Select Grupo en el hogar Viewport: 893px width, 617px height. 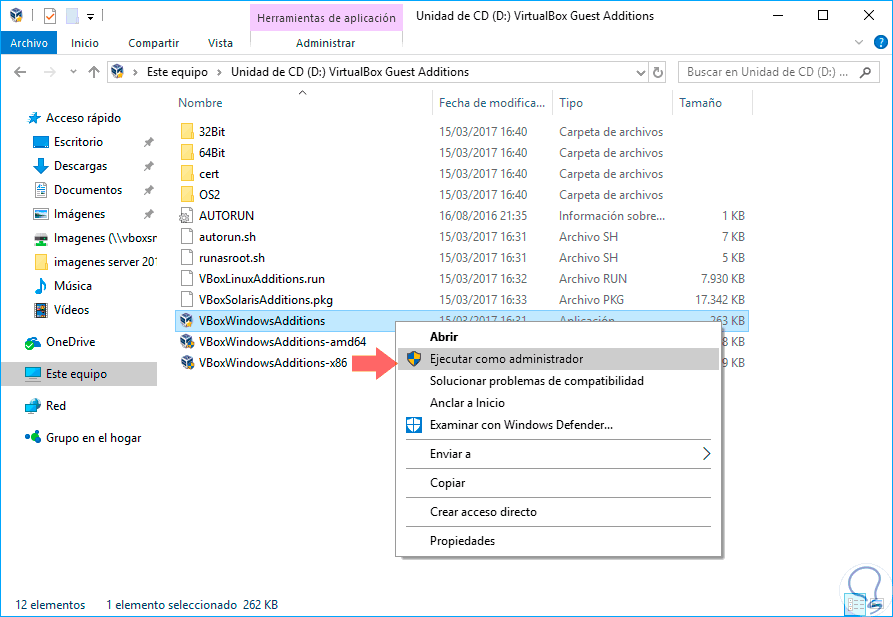click(93, 438)
